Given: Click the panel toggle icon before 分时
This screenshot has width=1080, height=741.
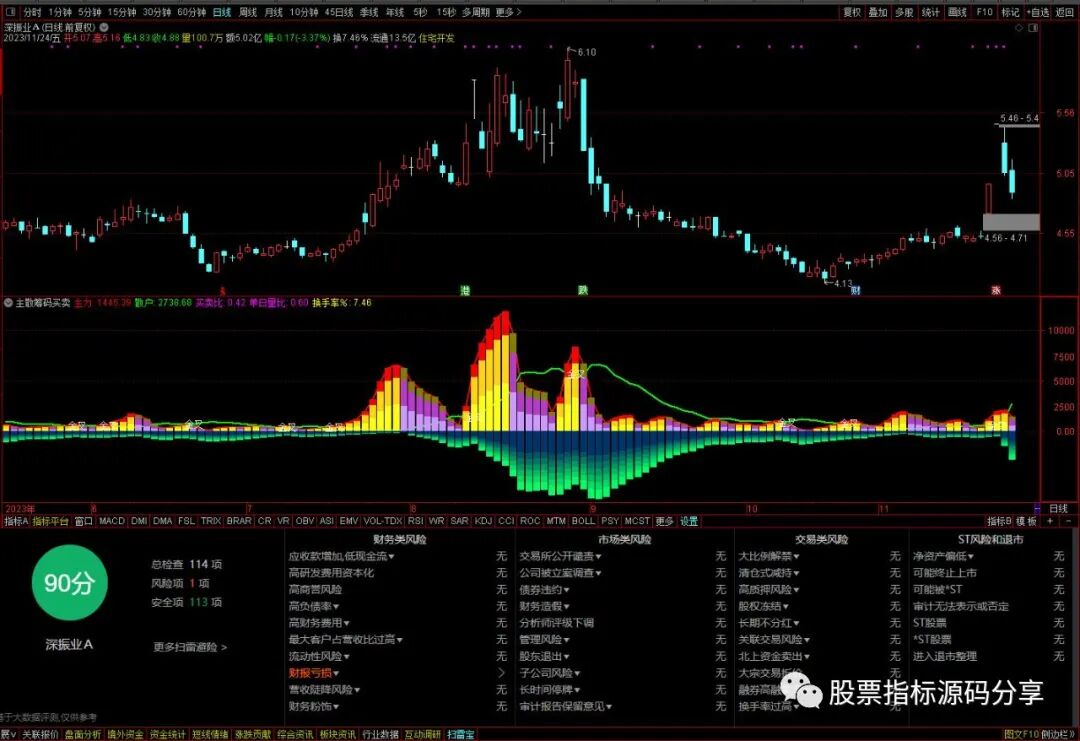Looking at the screenshot, I should [x=10, y=12].
